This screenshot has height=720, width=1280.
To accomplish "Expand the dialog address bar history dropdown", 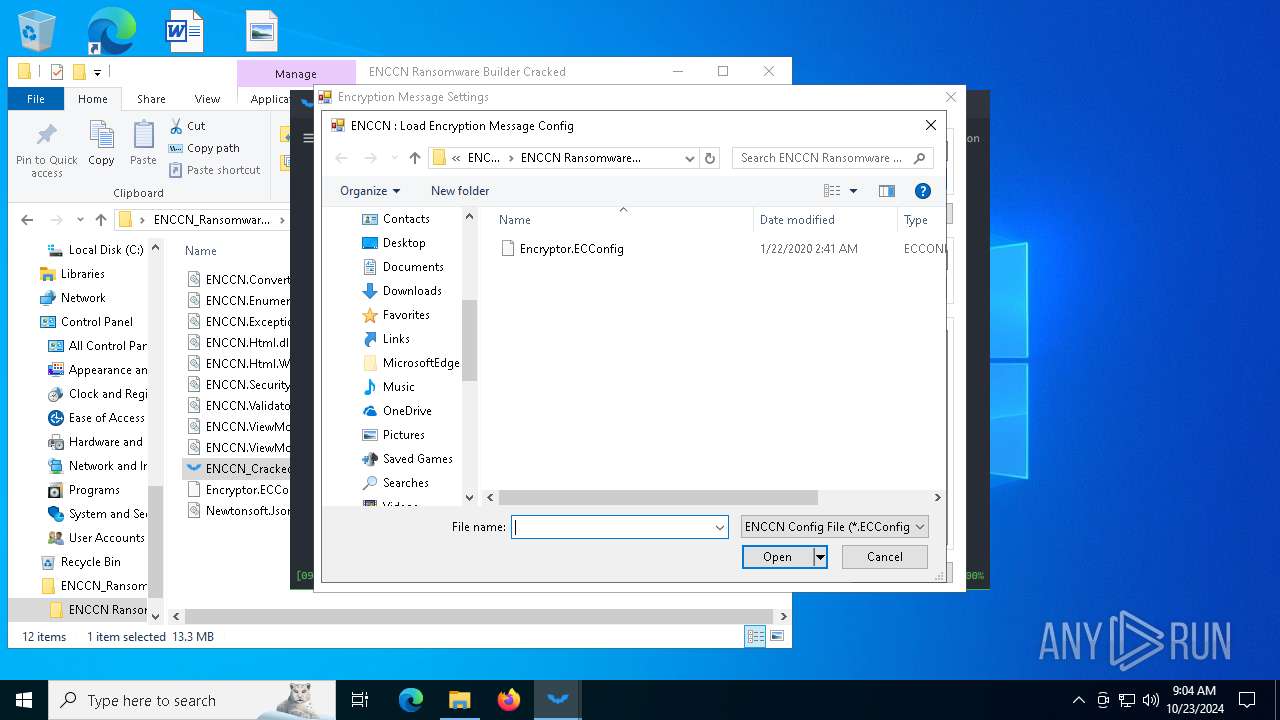I will pos(689,158).
